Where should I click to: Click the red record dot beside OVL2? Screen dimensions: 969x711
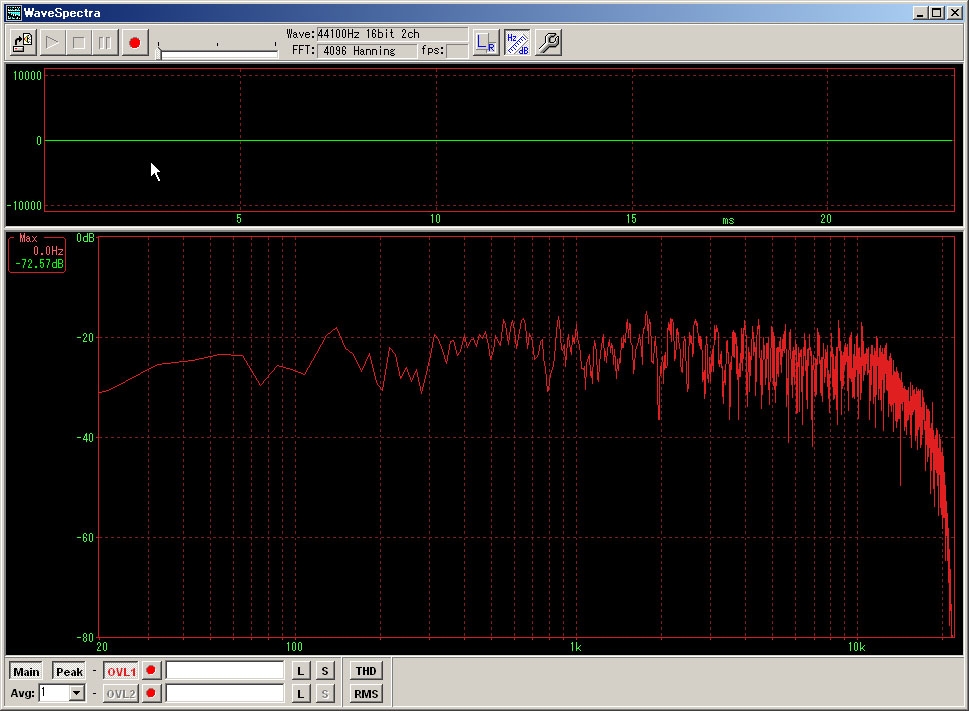pyautogui.click(x=151, y=693)
